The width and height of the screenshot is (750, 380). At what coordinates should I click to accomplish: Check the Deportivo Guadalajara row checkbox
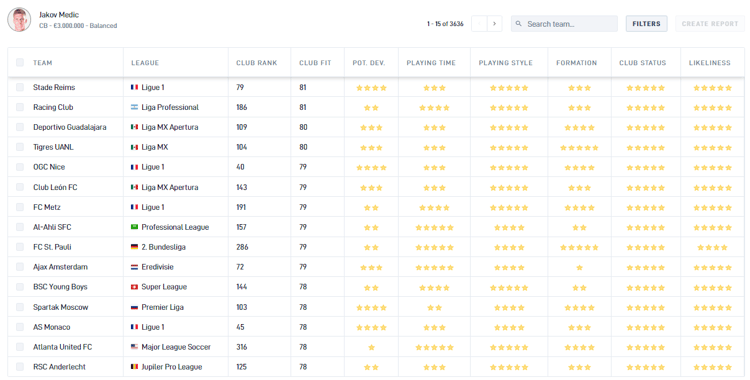(x=20, y=127)
